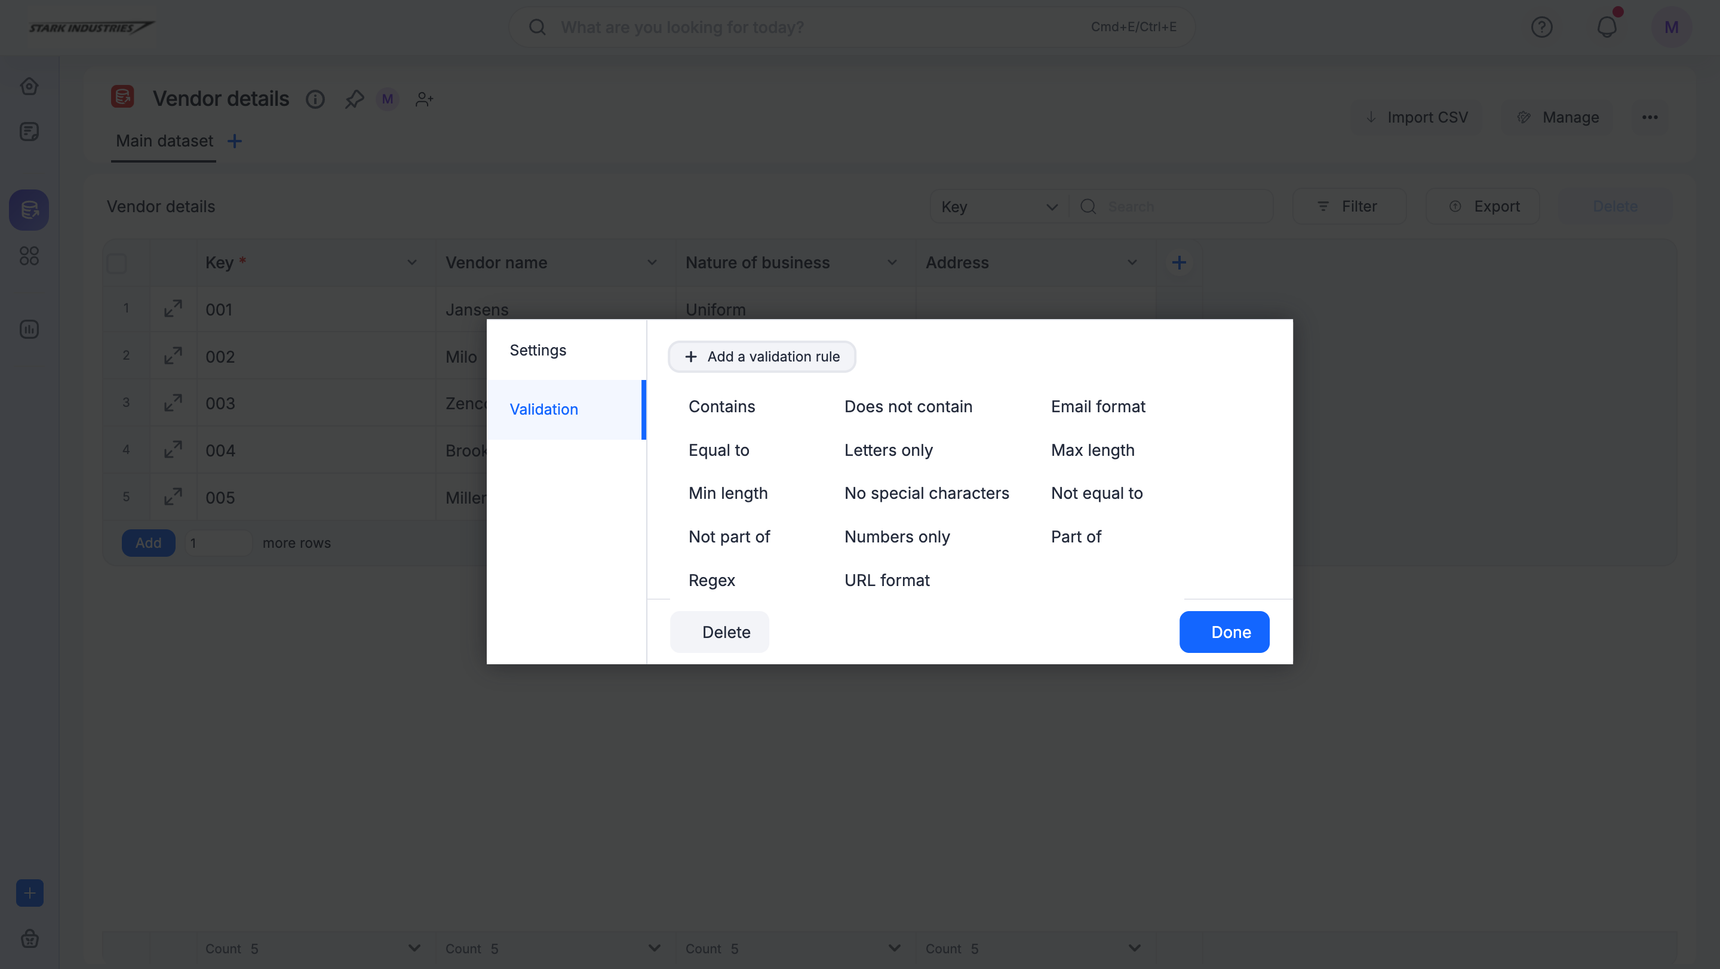Open the datasets icon in the sidebar
Viewport: 1720px width, 969px height.
pos(29,210)
